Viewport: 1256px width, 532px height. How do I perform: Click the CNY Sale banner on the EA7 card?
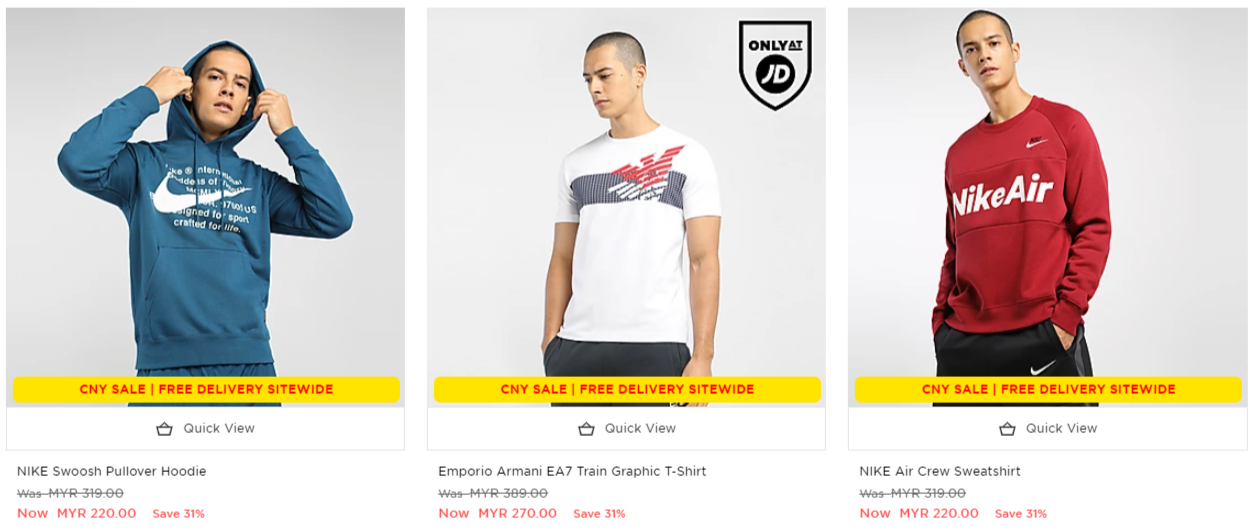(x=627, y=390)
